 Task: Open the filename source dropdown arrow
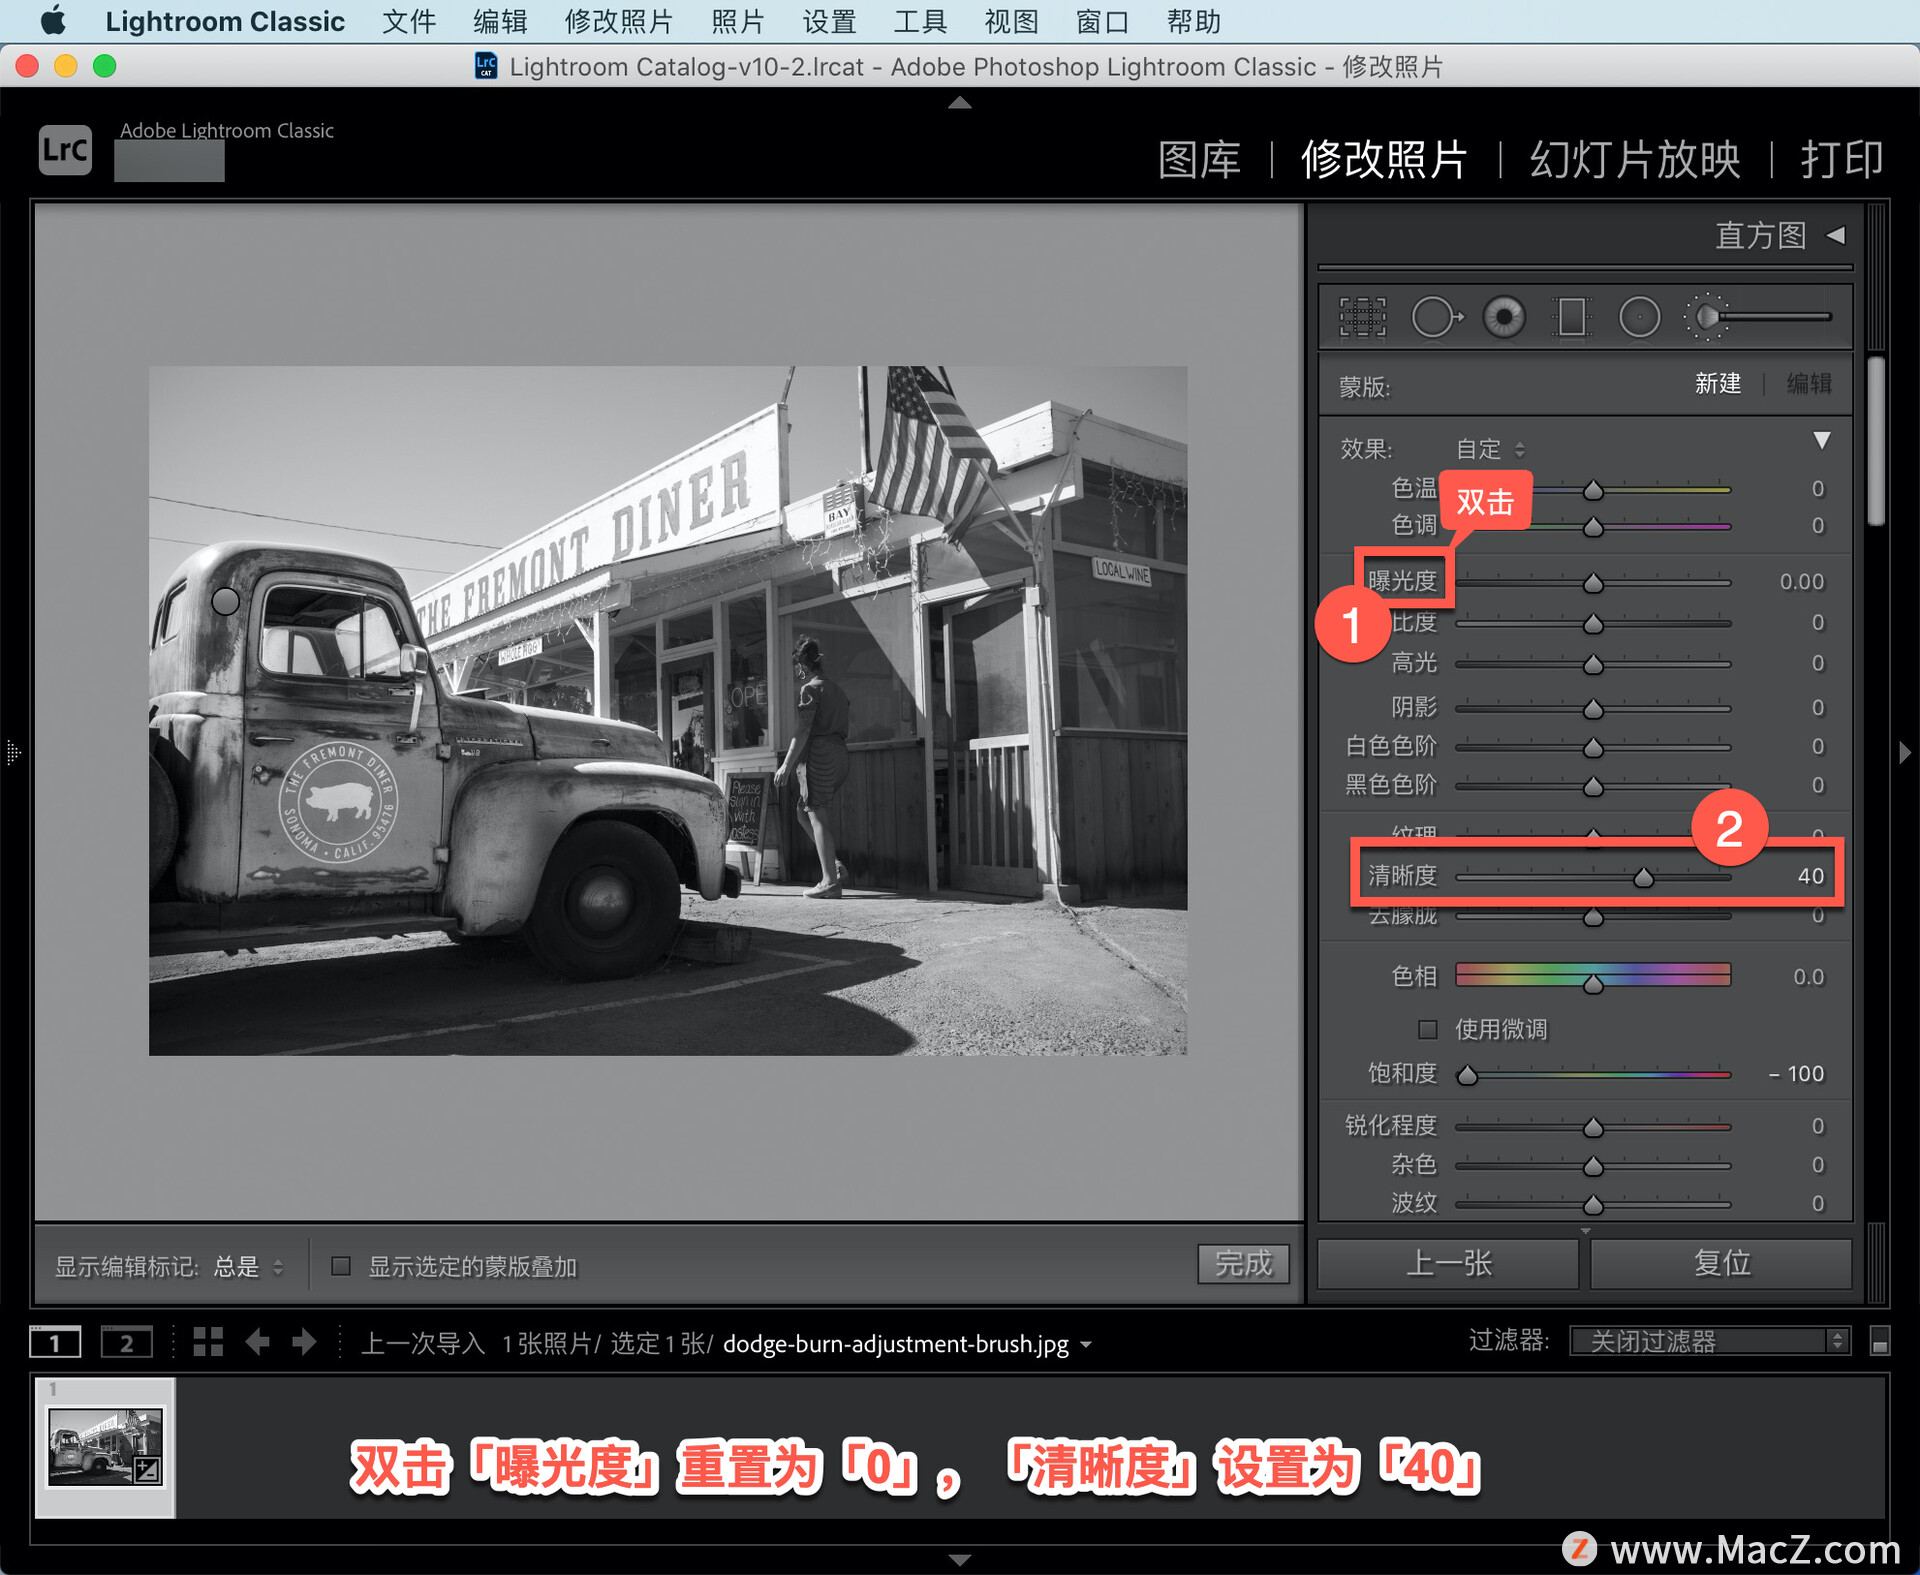tap(1087, 1345)
